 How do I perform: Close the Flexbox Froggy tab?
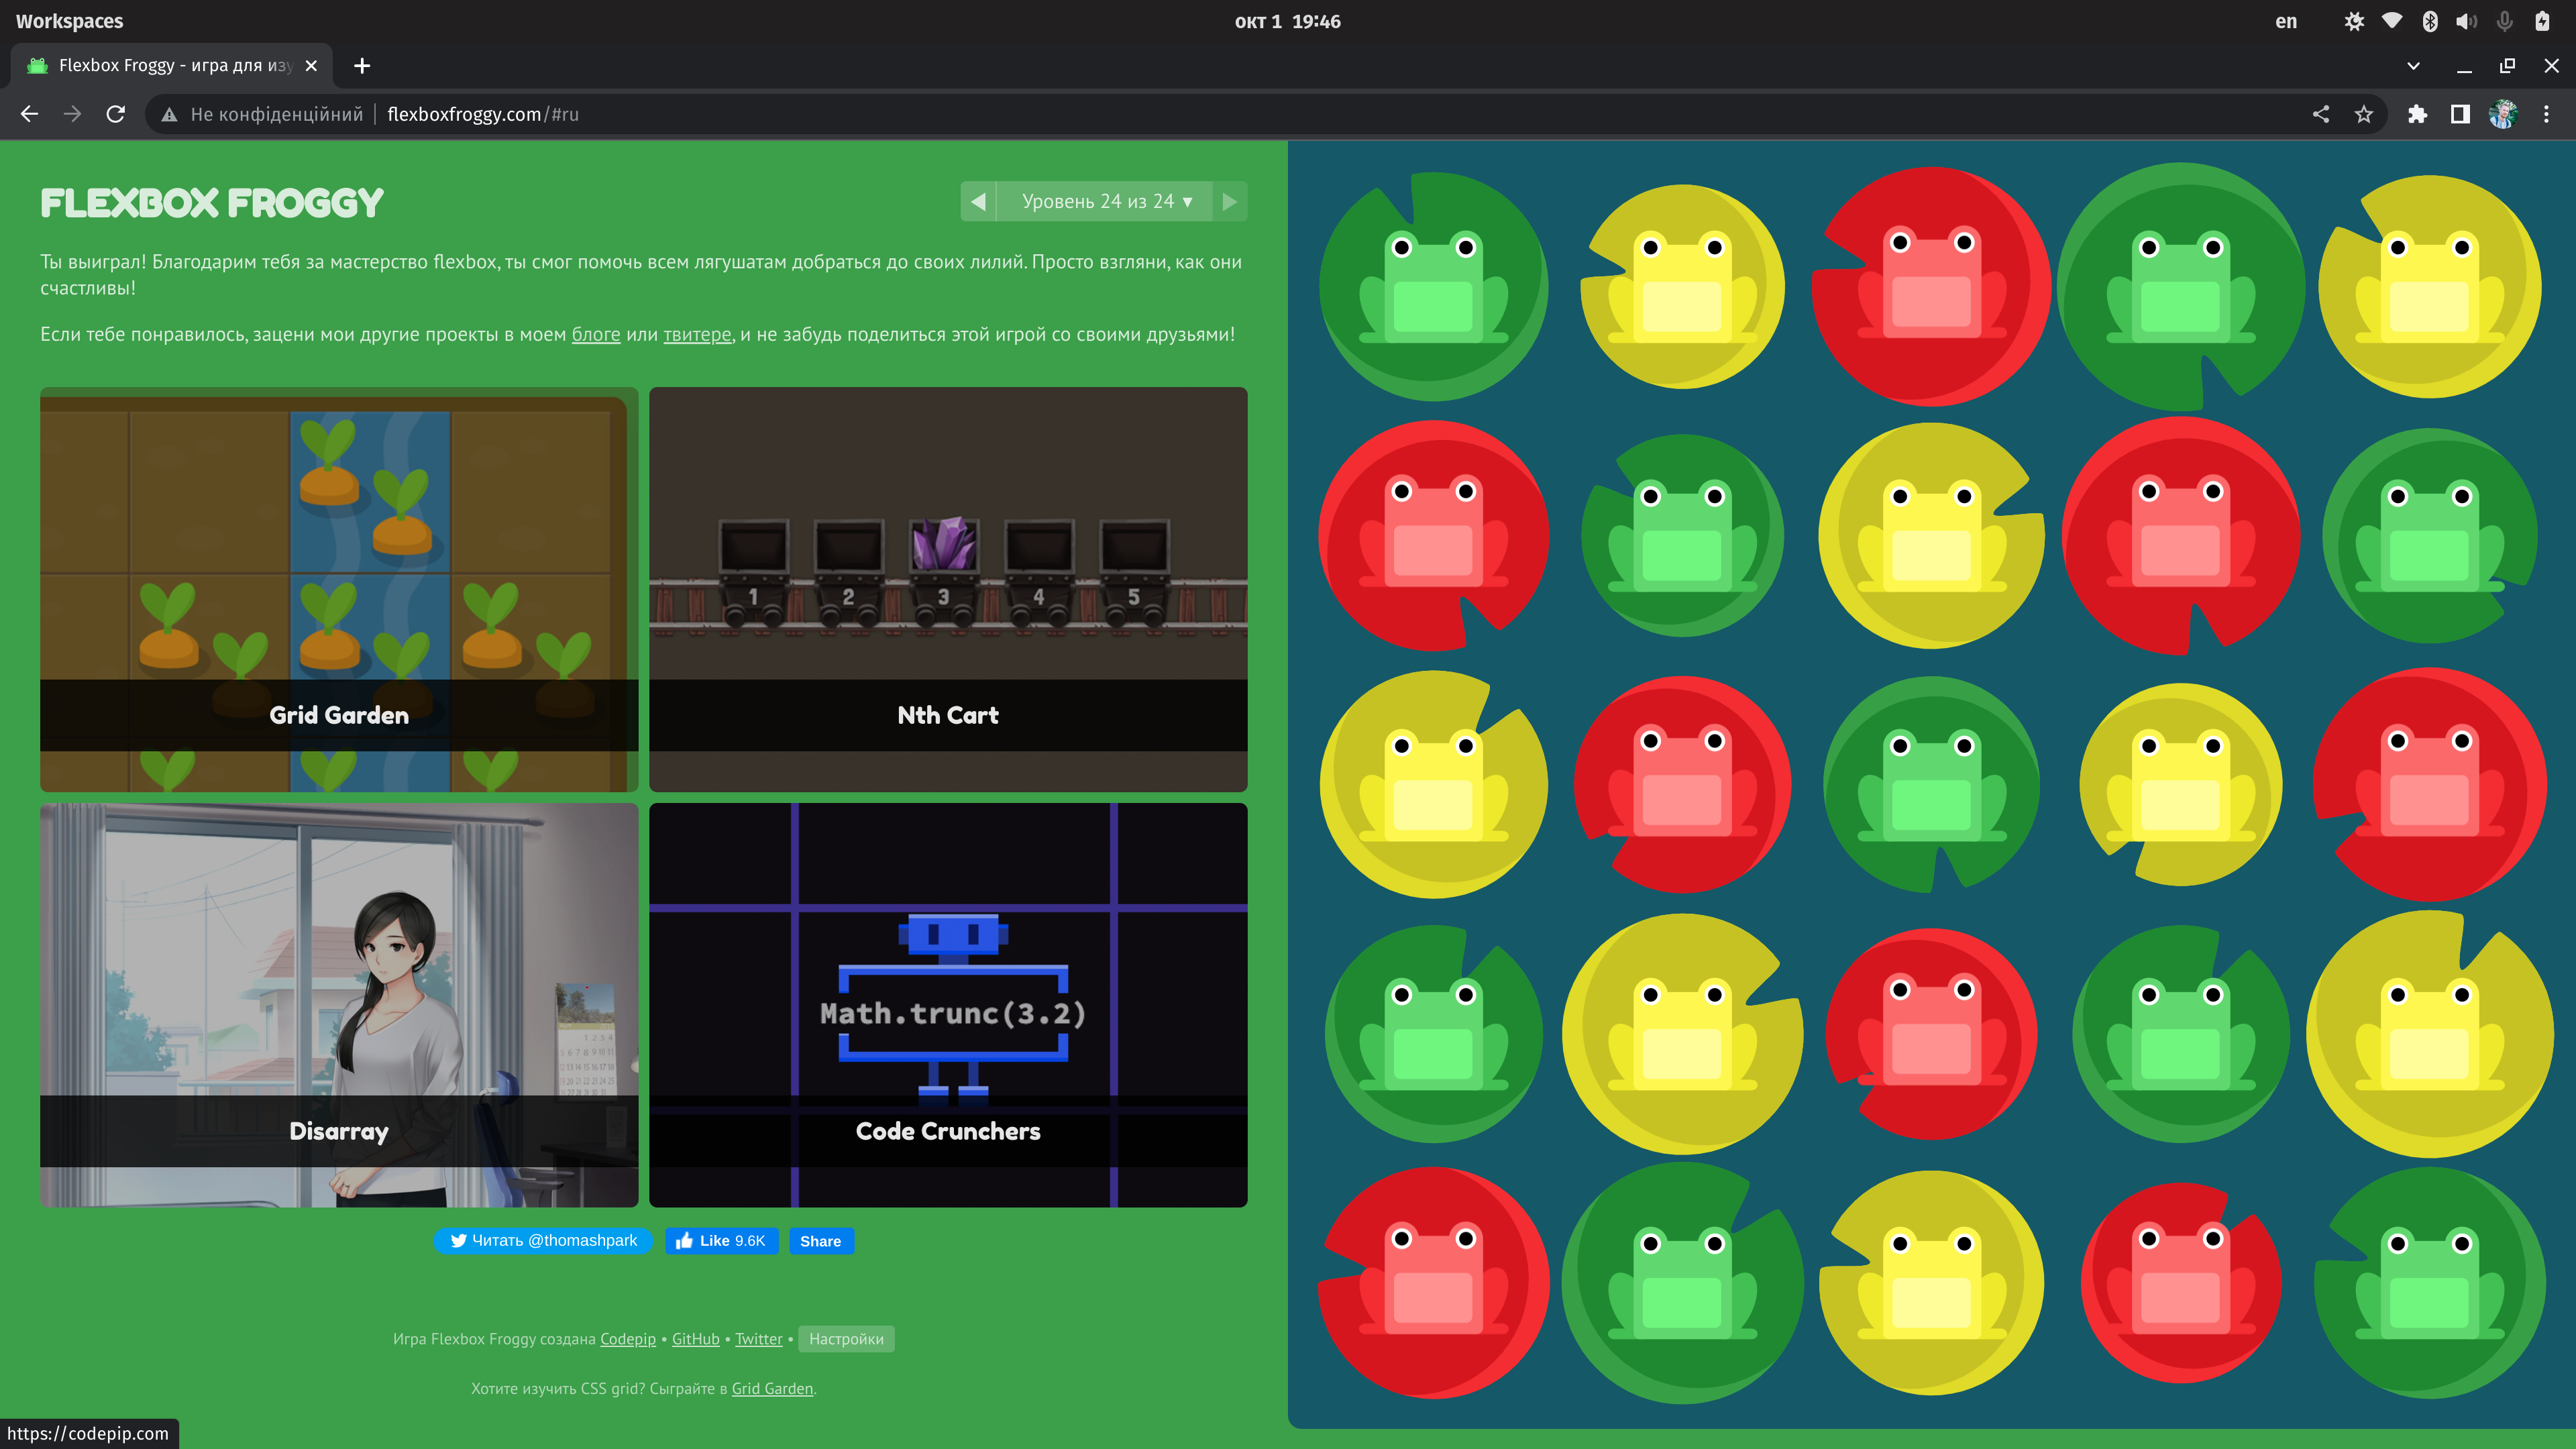coord(311,65)
